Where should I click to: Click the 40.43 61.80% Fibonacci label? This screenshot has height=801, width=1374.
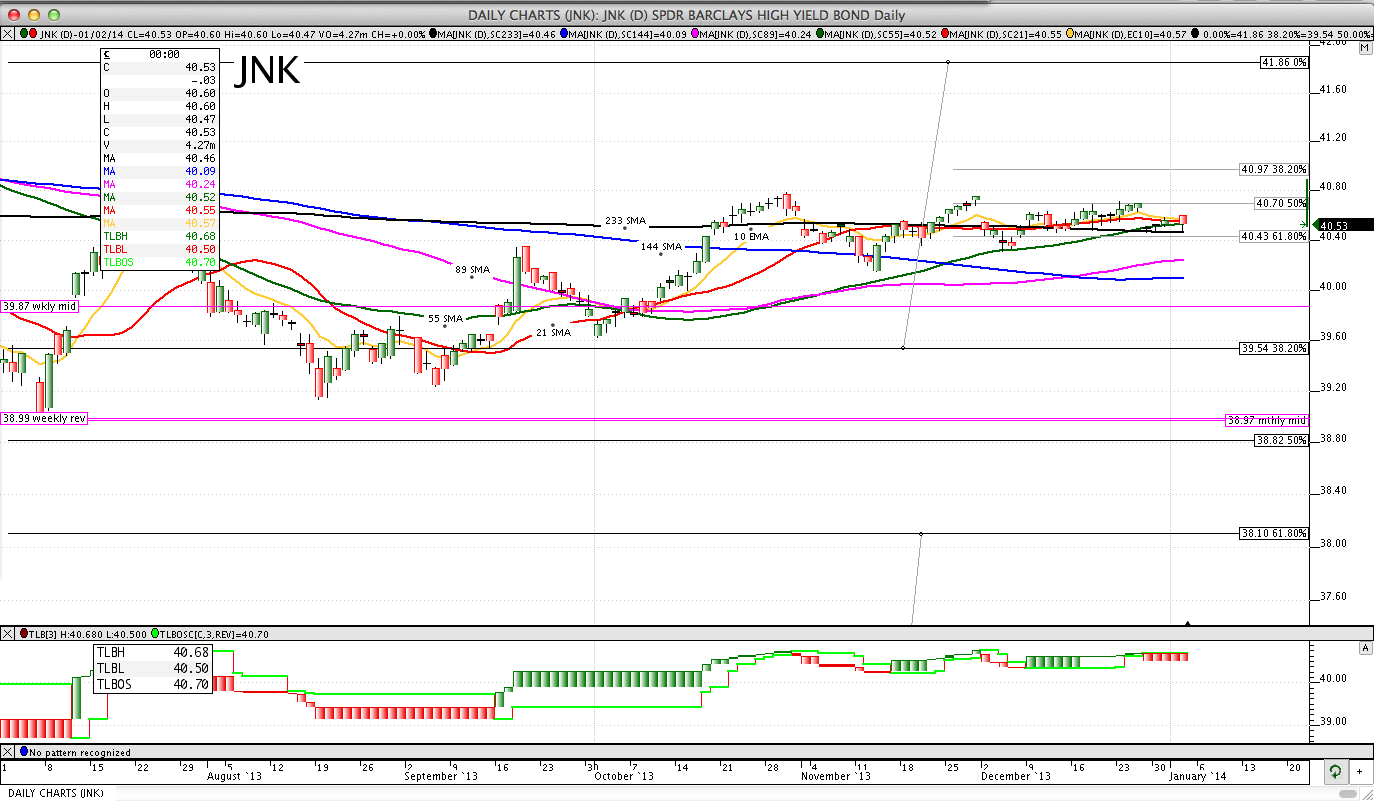(1274, 236)
